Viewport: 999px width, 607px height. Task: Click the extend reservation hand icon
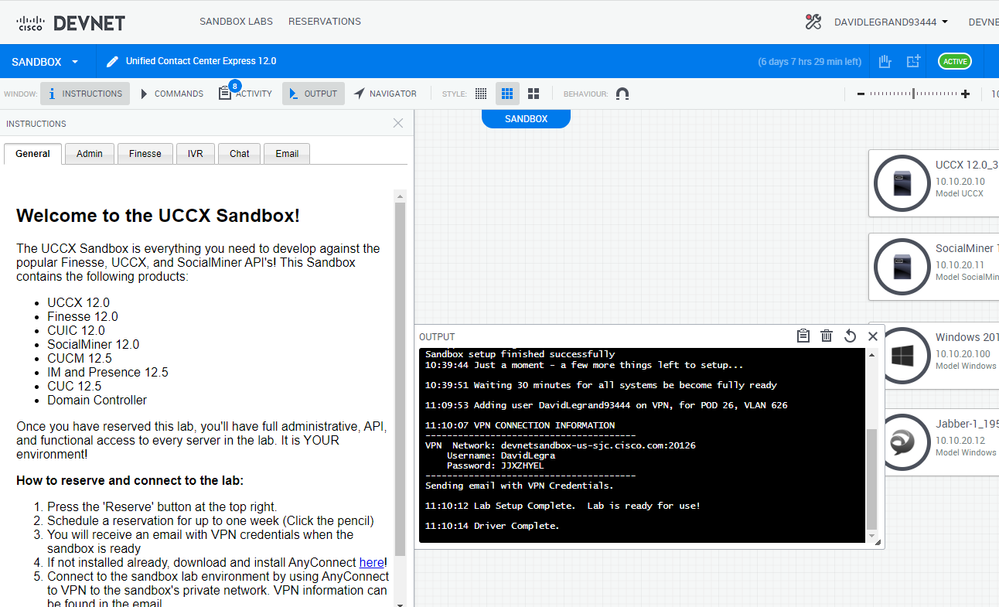click(x=885, y=61)
